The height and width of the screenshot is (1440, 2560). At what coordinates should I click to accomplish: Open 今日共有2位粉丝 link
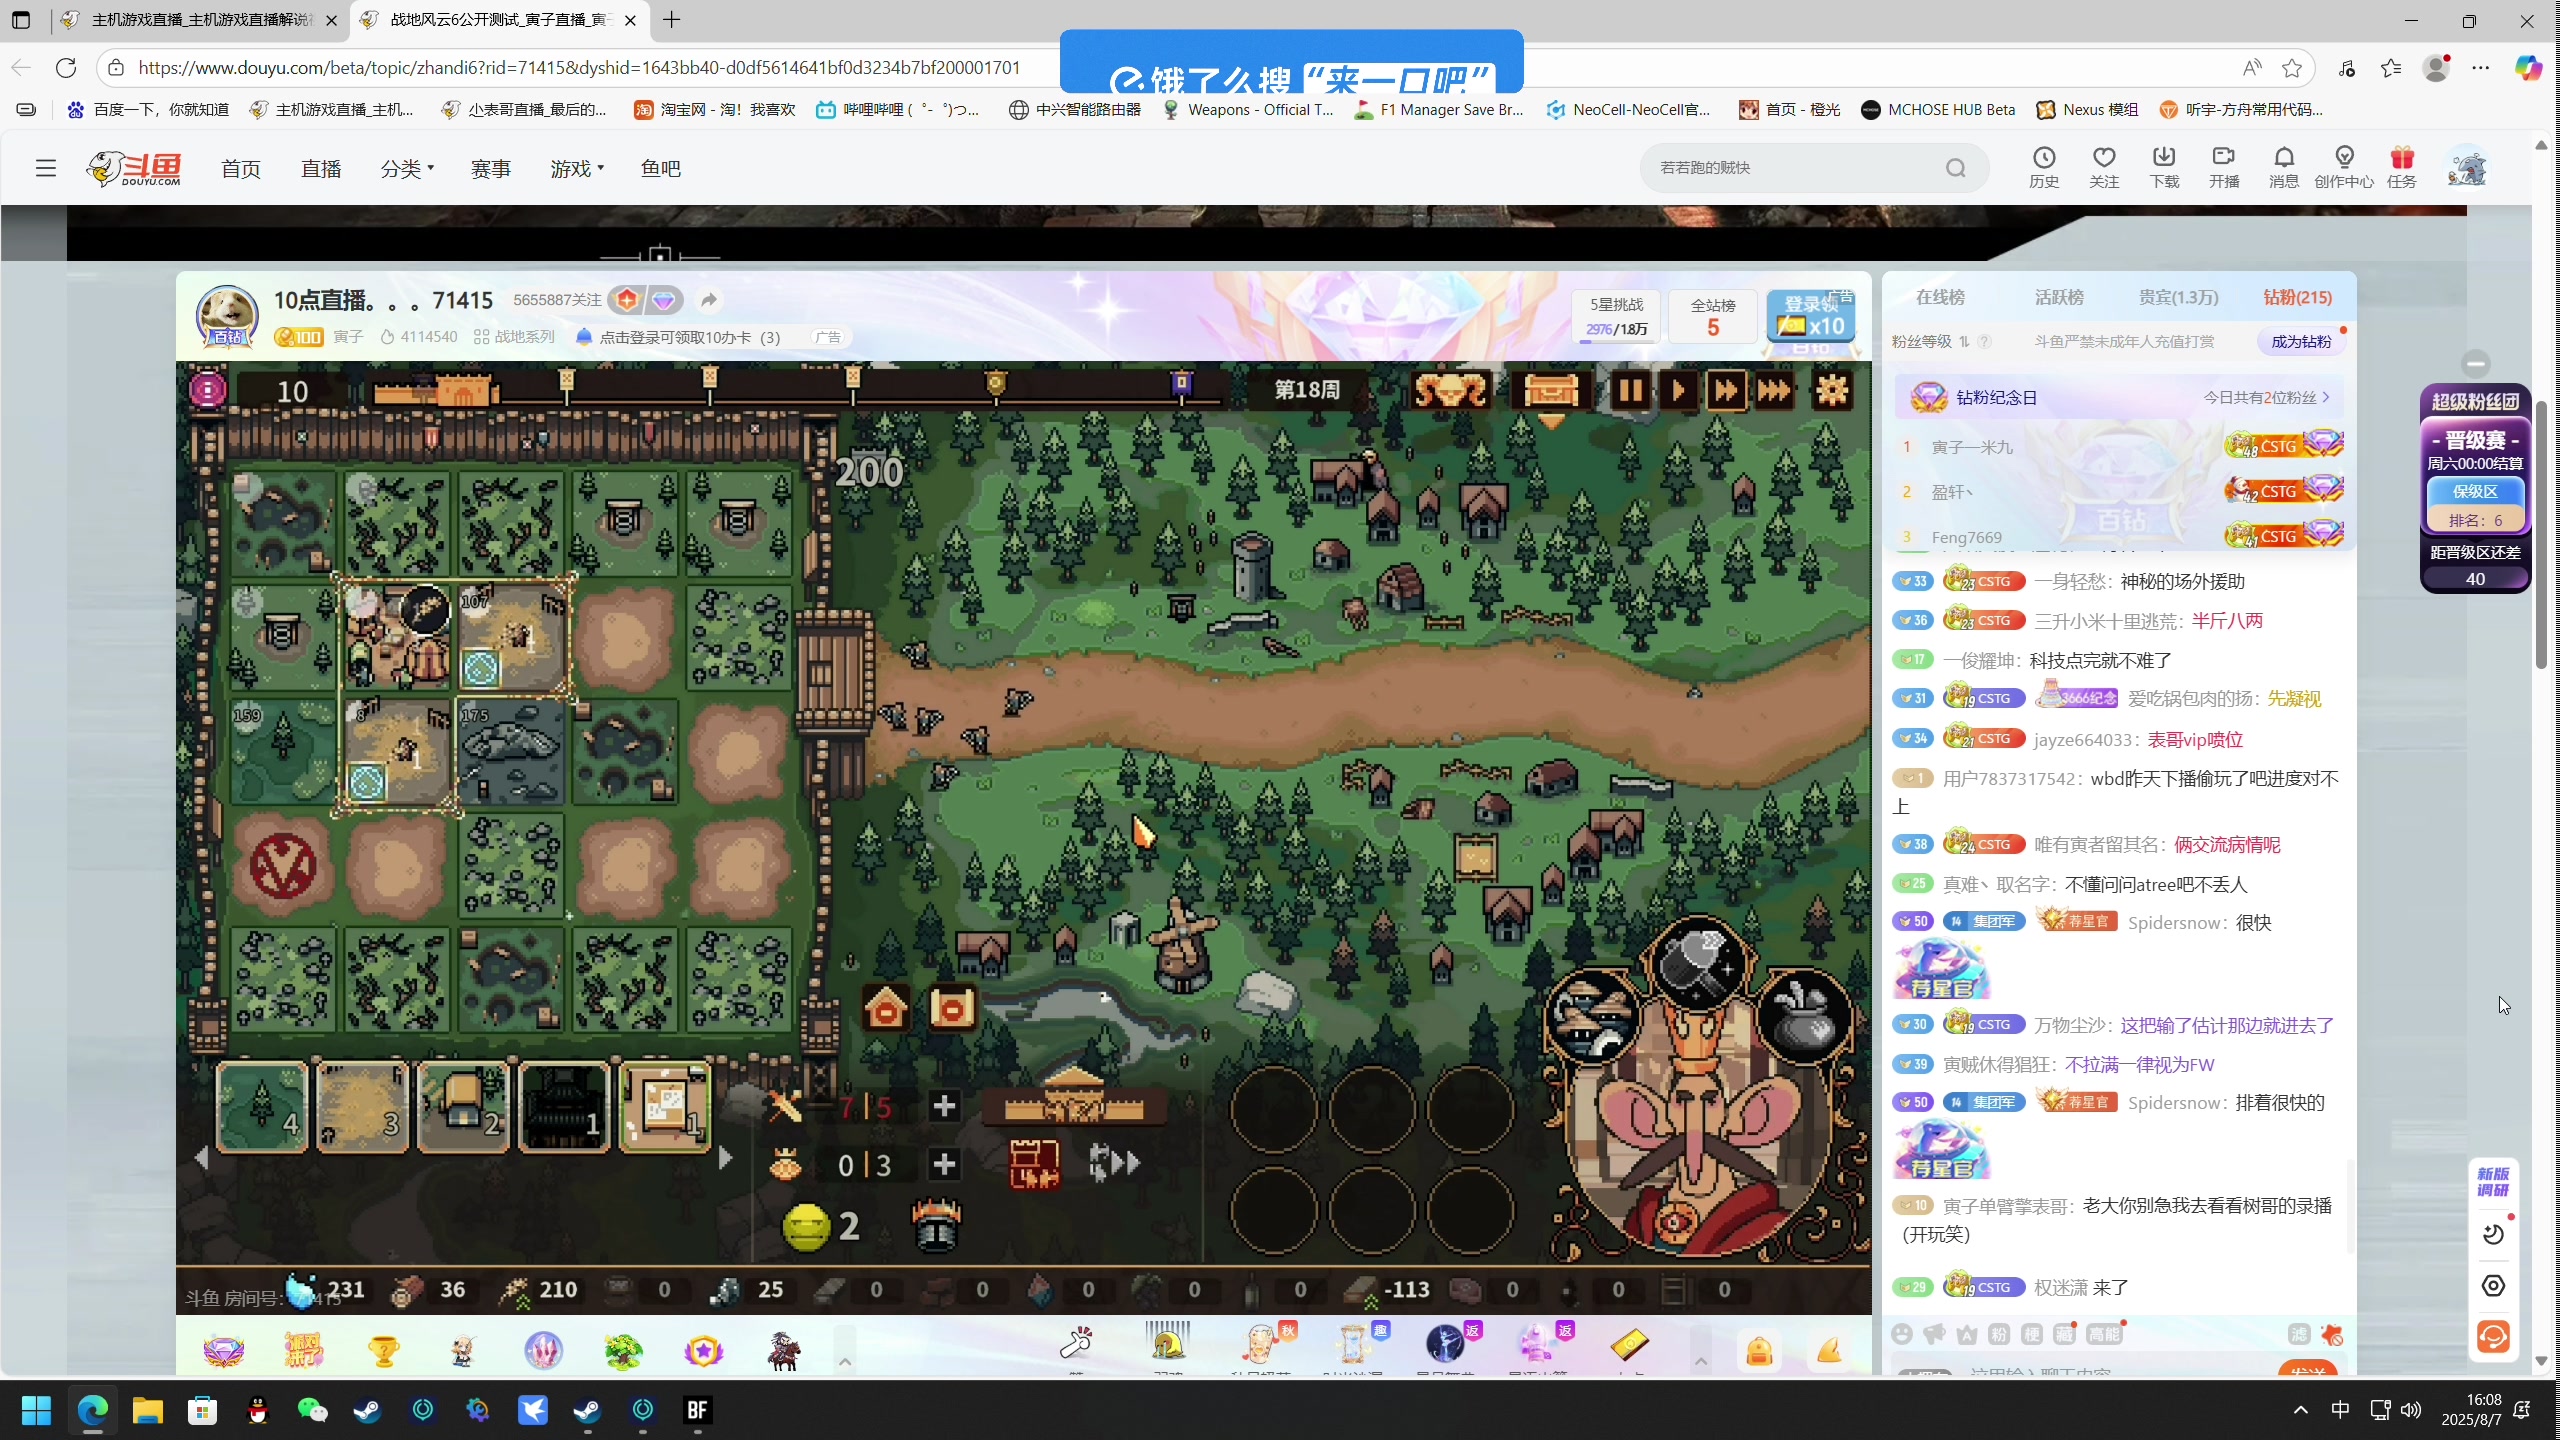click(2266, 397)
